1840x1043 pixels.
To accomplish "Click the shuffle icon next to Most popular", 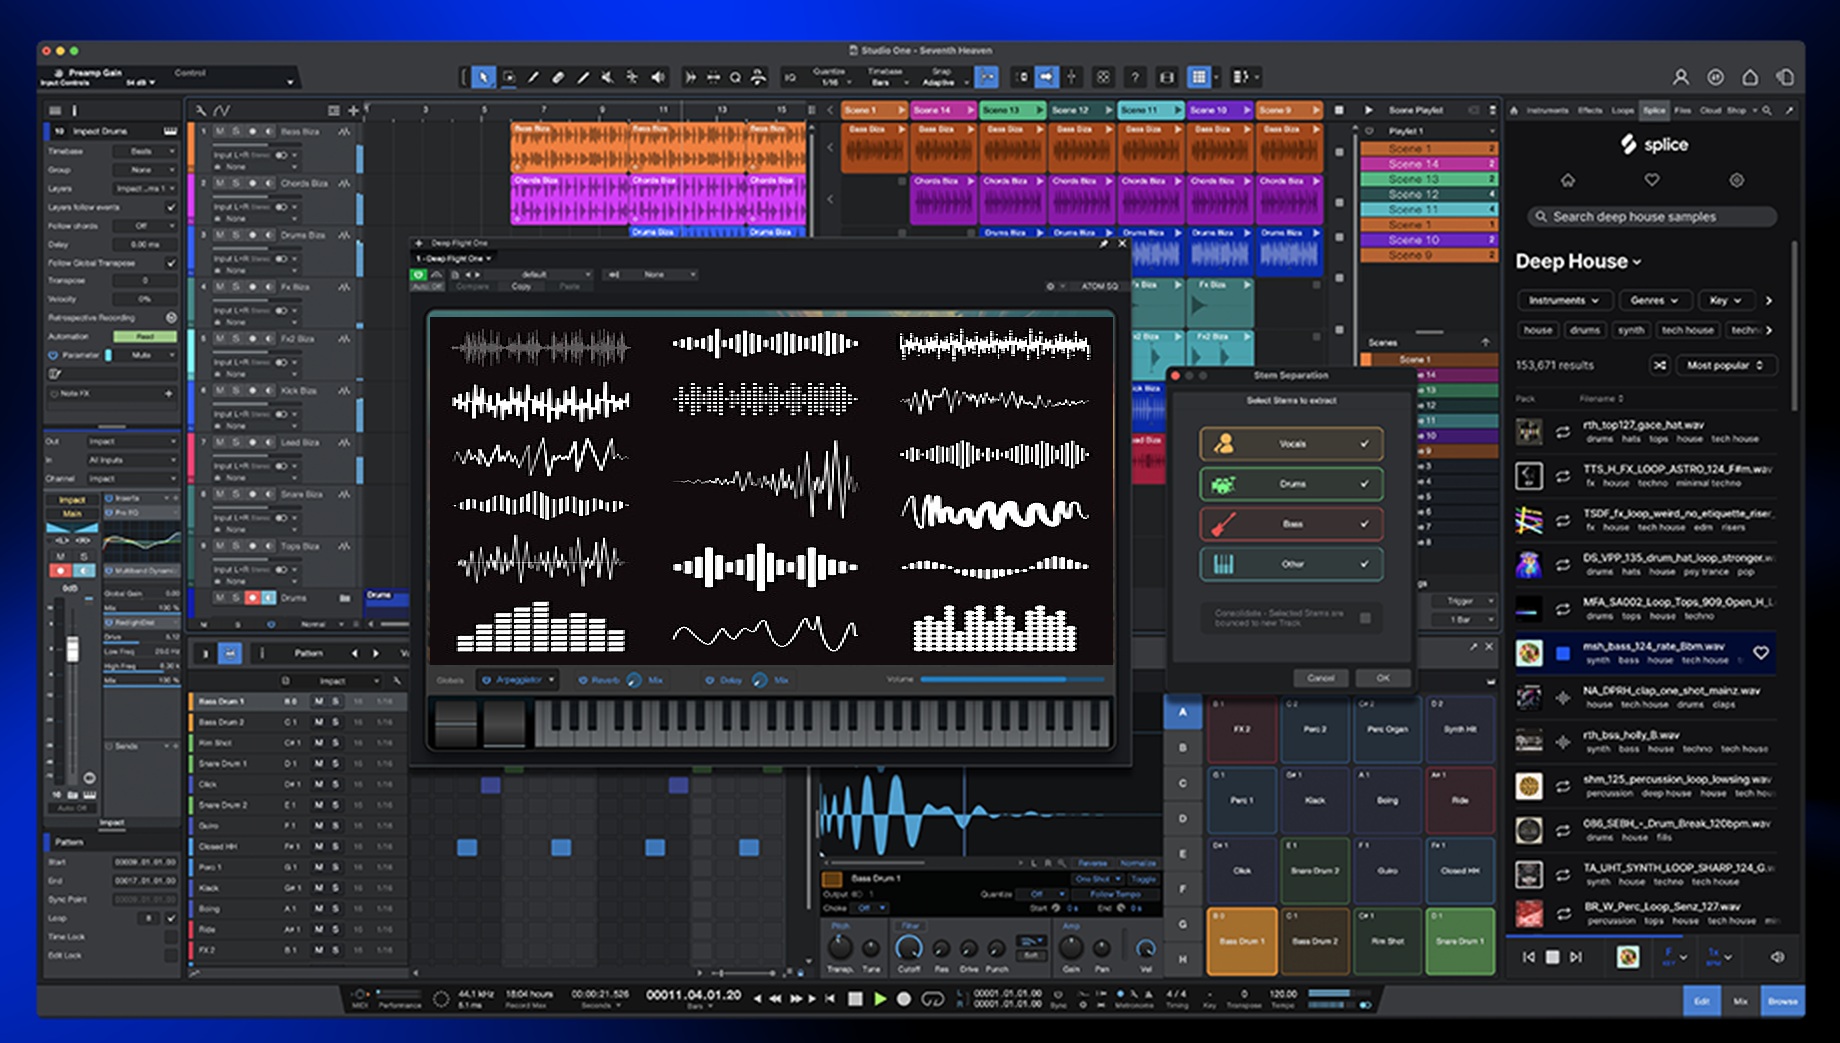I will coord(1659,365).
